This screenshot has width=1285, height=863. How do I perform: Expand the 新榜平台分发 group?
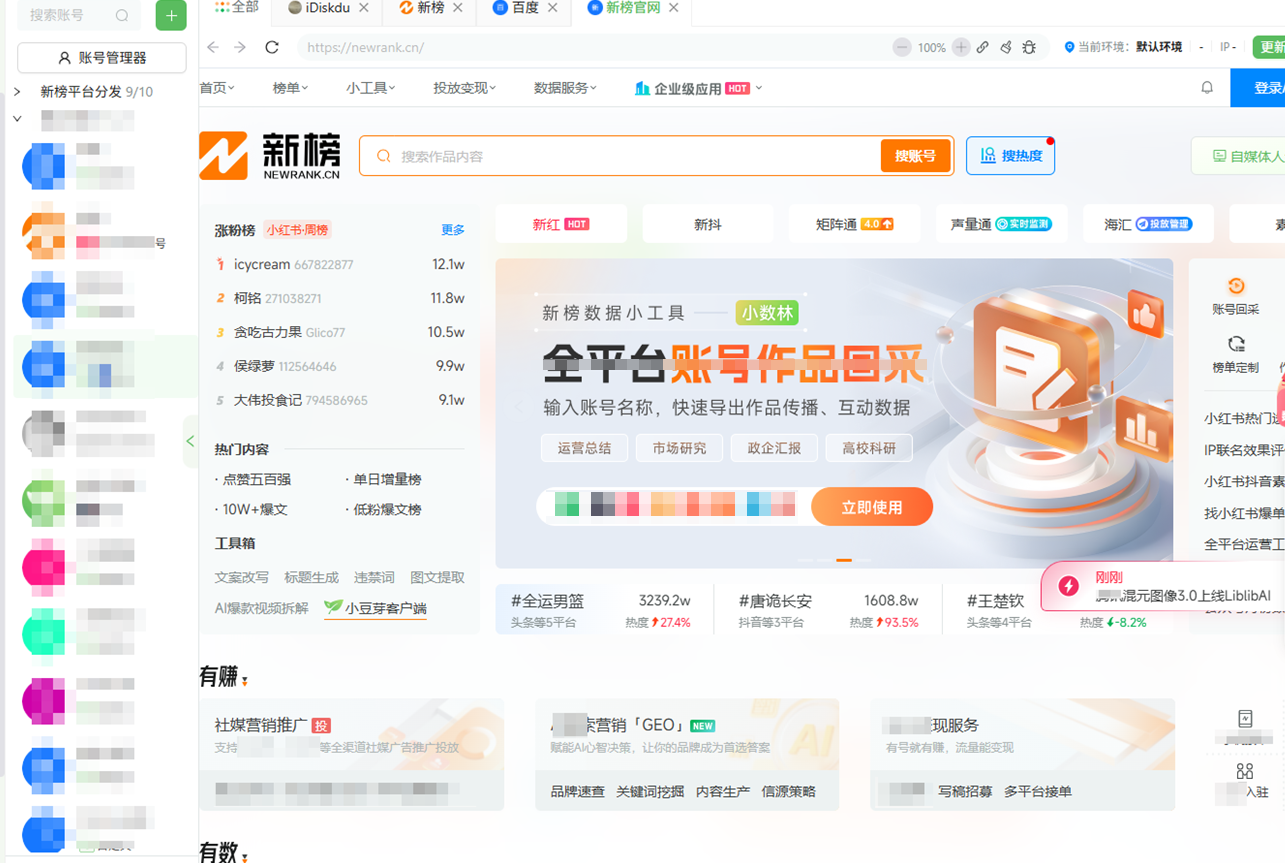click(x=17, y=92)
